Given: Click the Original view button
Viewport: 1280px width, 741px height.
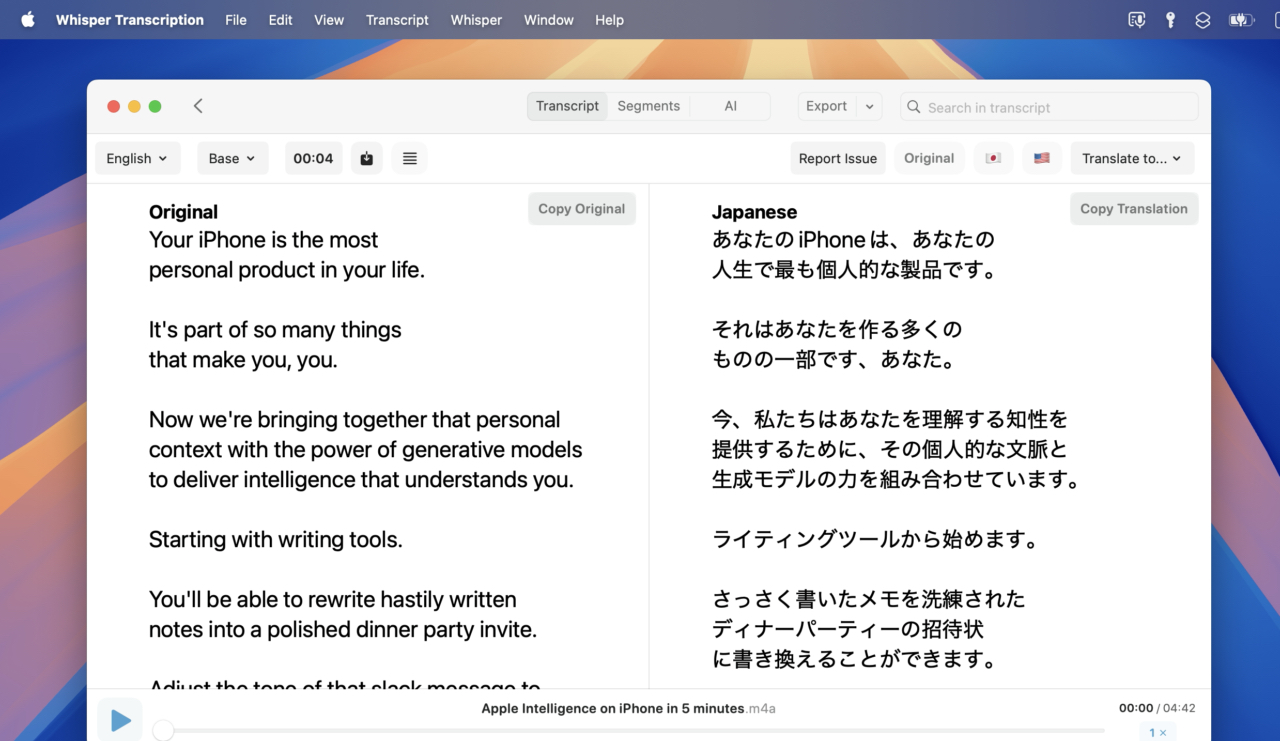Looking at the screenshot, I should tap(929, 158).
